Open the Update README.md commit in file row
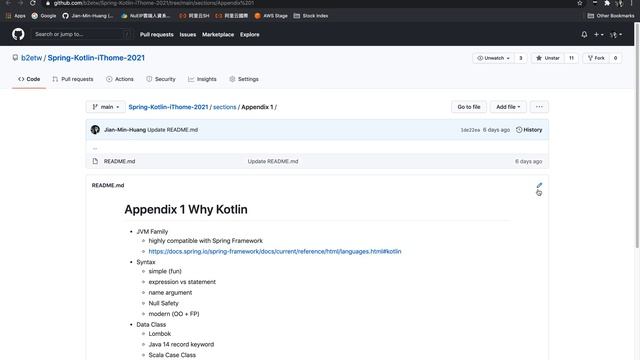 point(273,161)
